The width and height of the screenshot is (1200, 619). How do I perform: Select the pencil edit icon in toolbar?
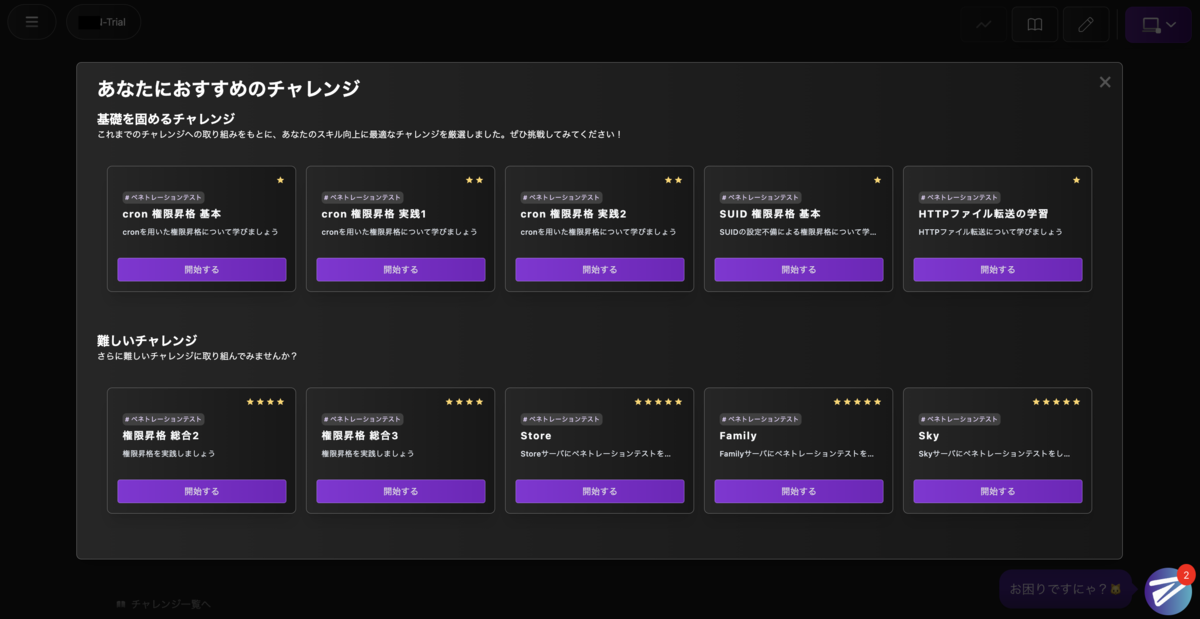[x=1086, y=23]
